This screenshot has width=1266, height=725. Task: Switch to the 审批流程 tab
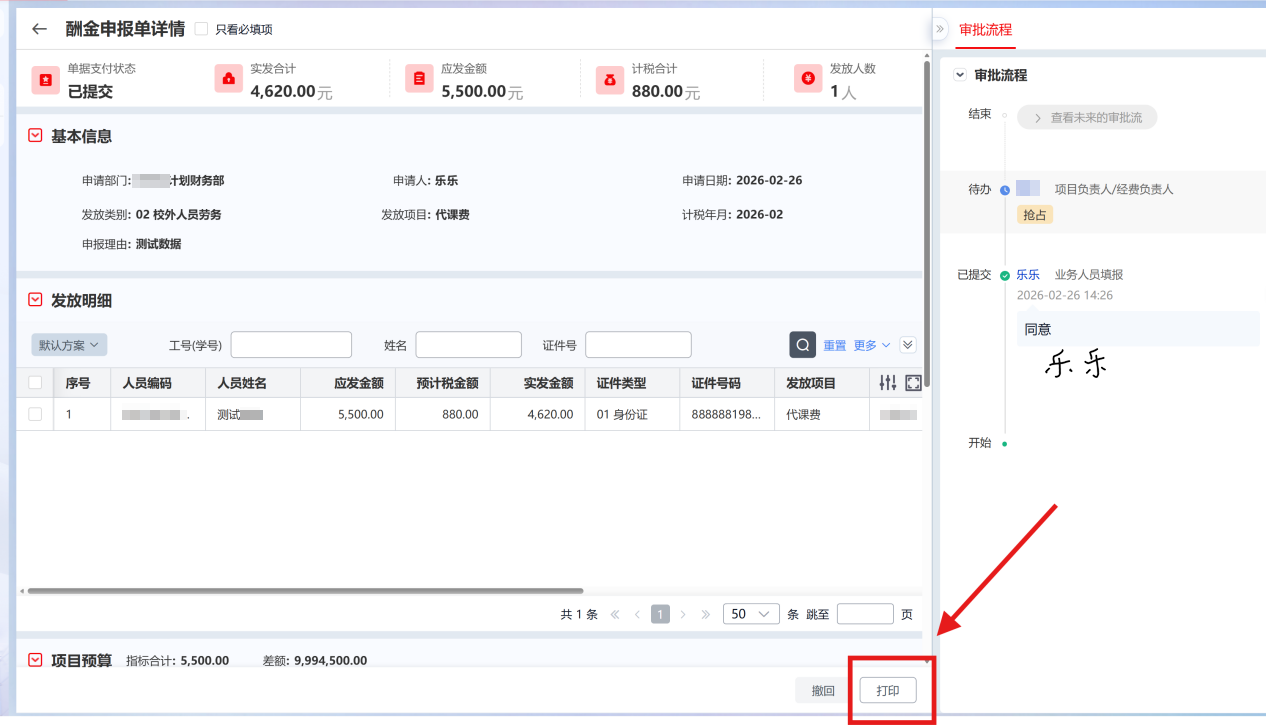click(x=985, y=29)
